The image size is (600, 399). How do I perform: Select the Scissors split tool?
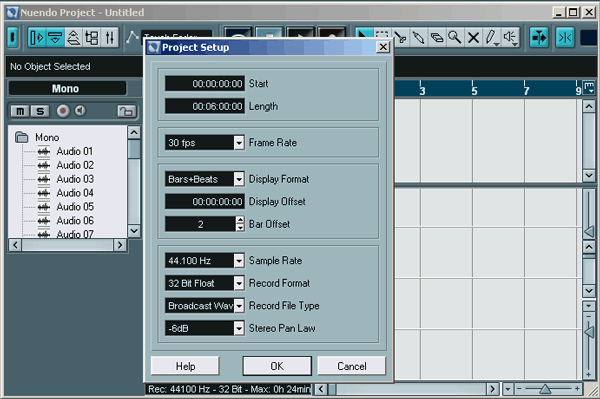401,38
